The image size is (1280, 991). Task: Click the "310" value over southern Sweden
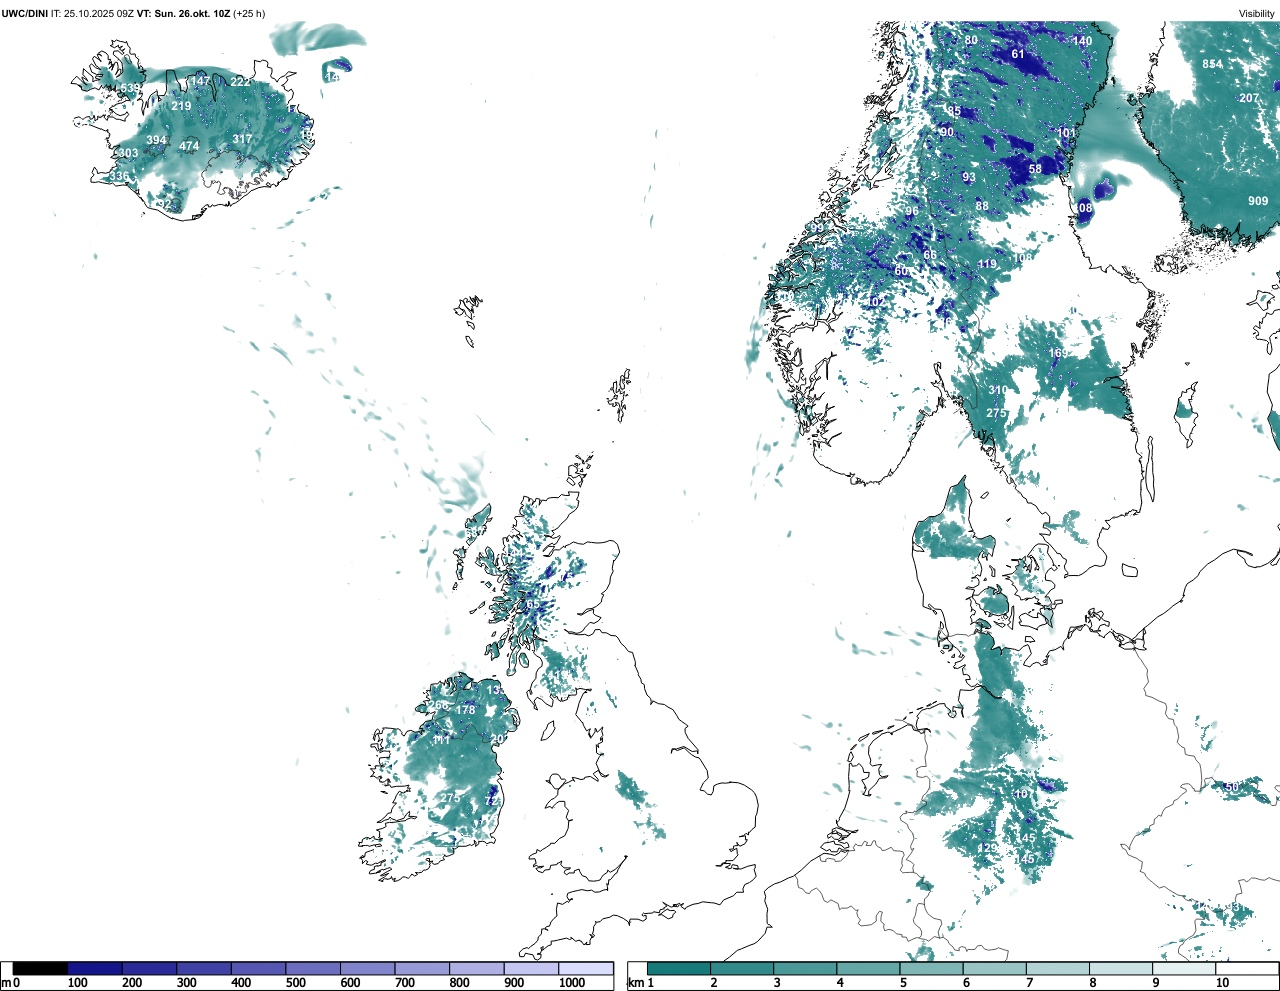click(998, 390)
